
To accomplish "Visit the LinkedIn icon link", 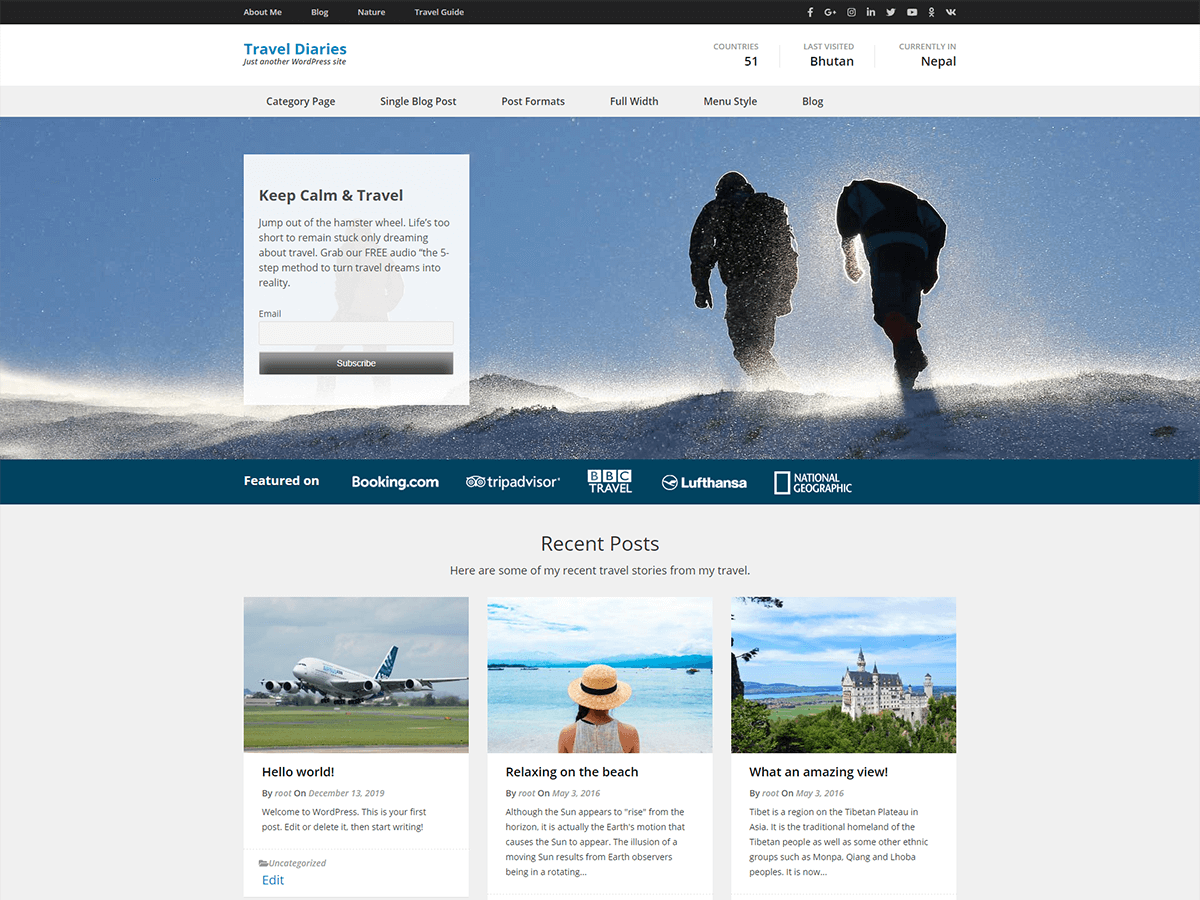I will click(x=871, y=12).
